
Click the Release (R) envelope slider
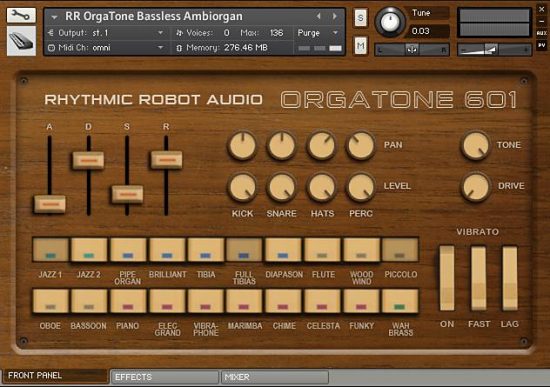[x=166, y=160]
